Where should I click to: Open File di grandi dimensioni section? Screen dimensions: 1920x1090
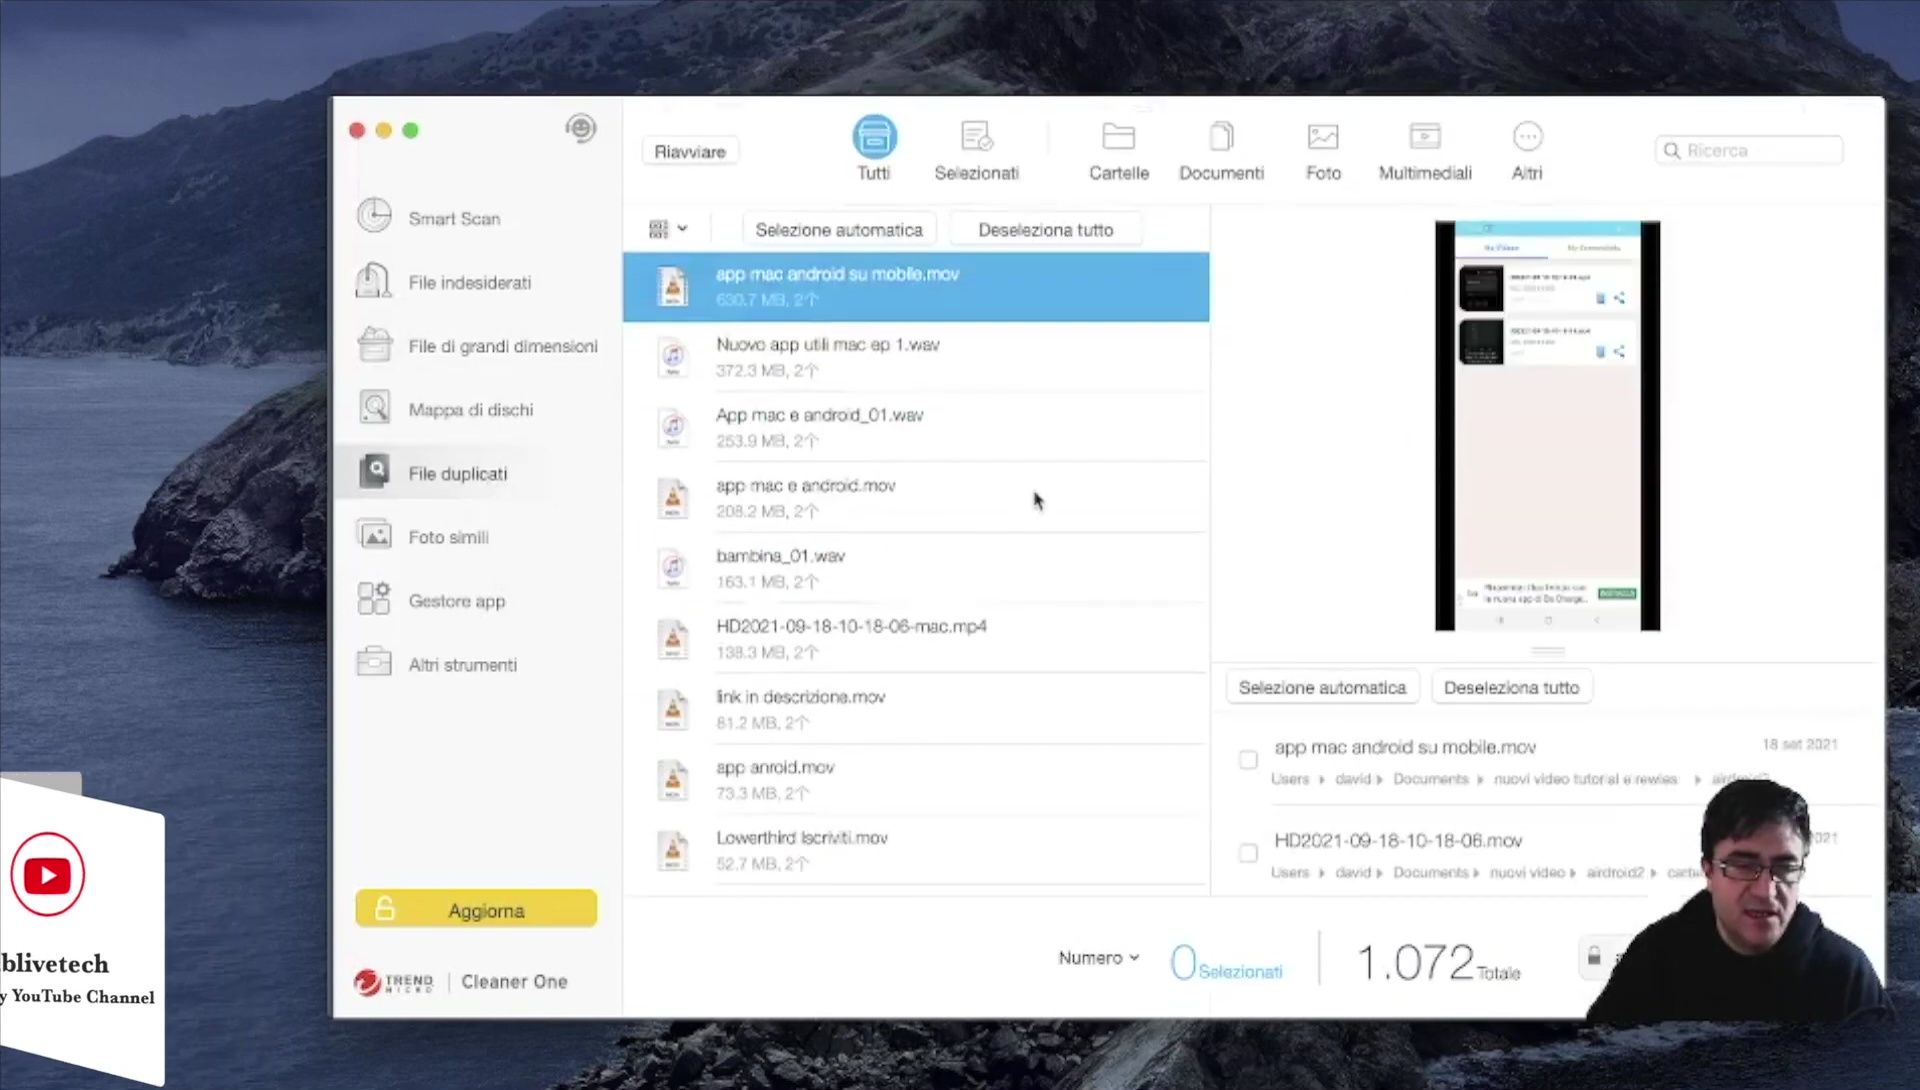click(477, 346)
